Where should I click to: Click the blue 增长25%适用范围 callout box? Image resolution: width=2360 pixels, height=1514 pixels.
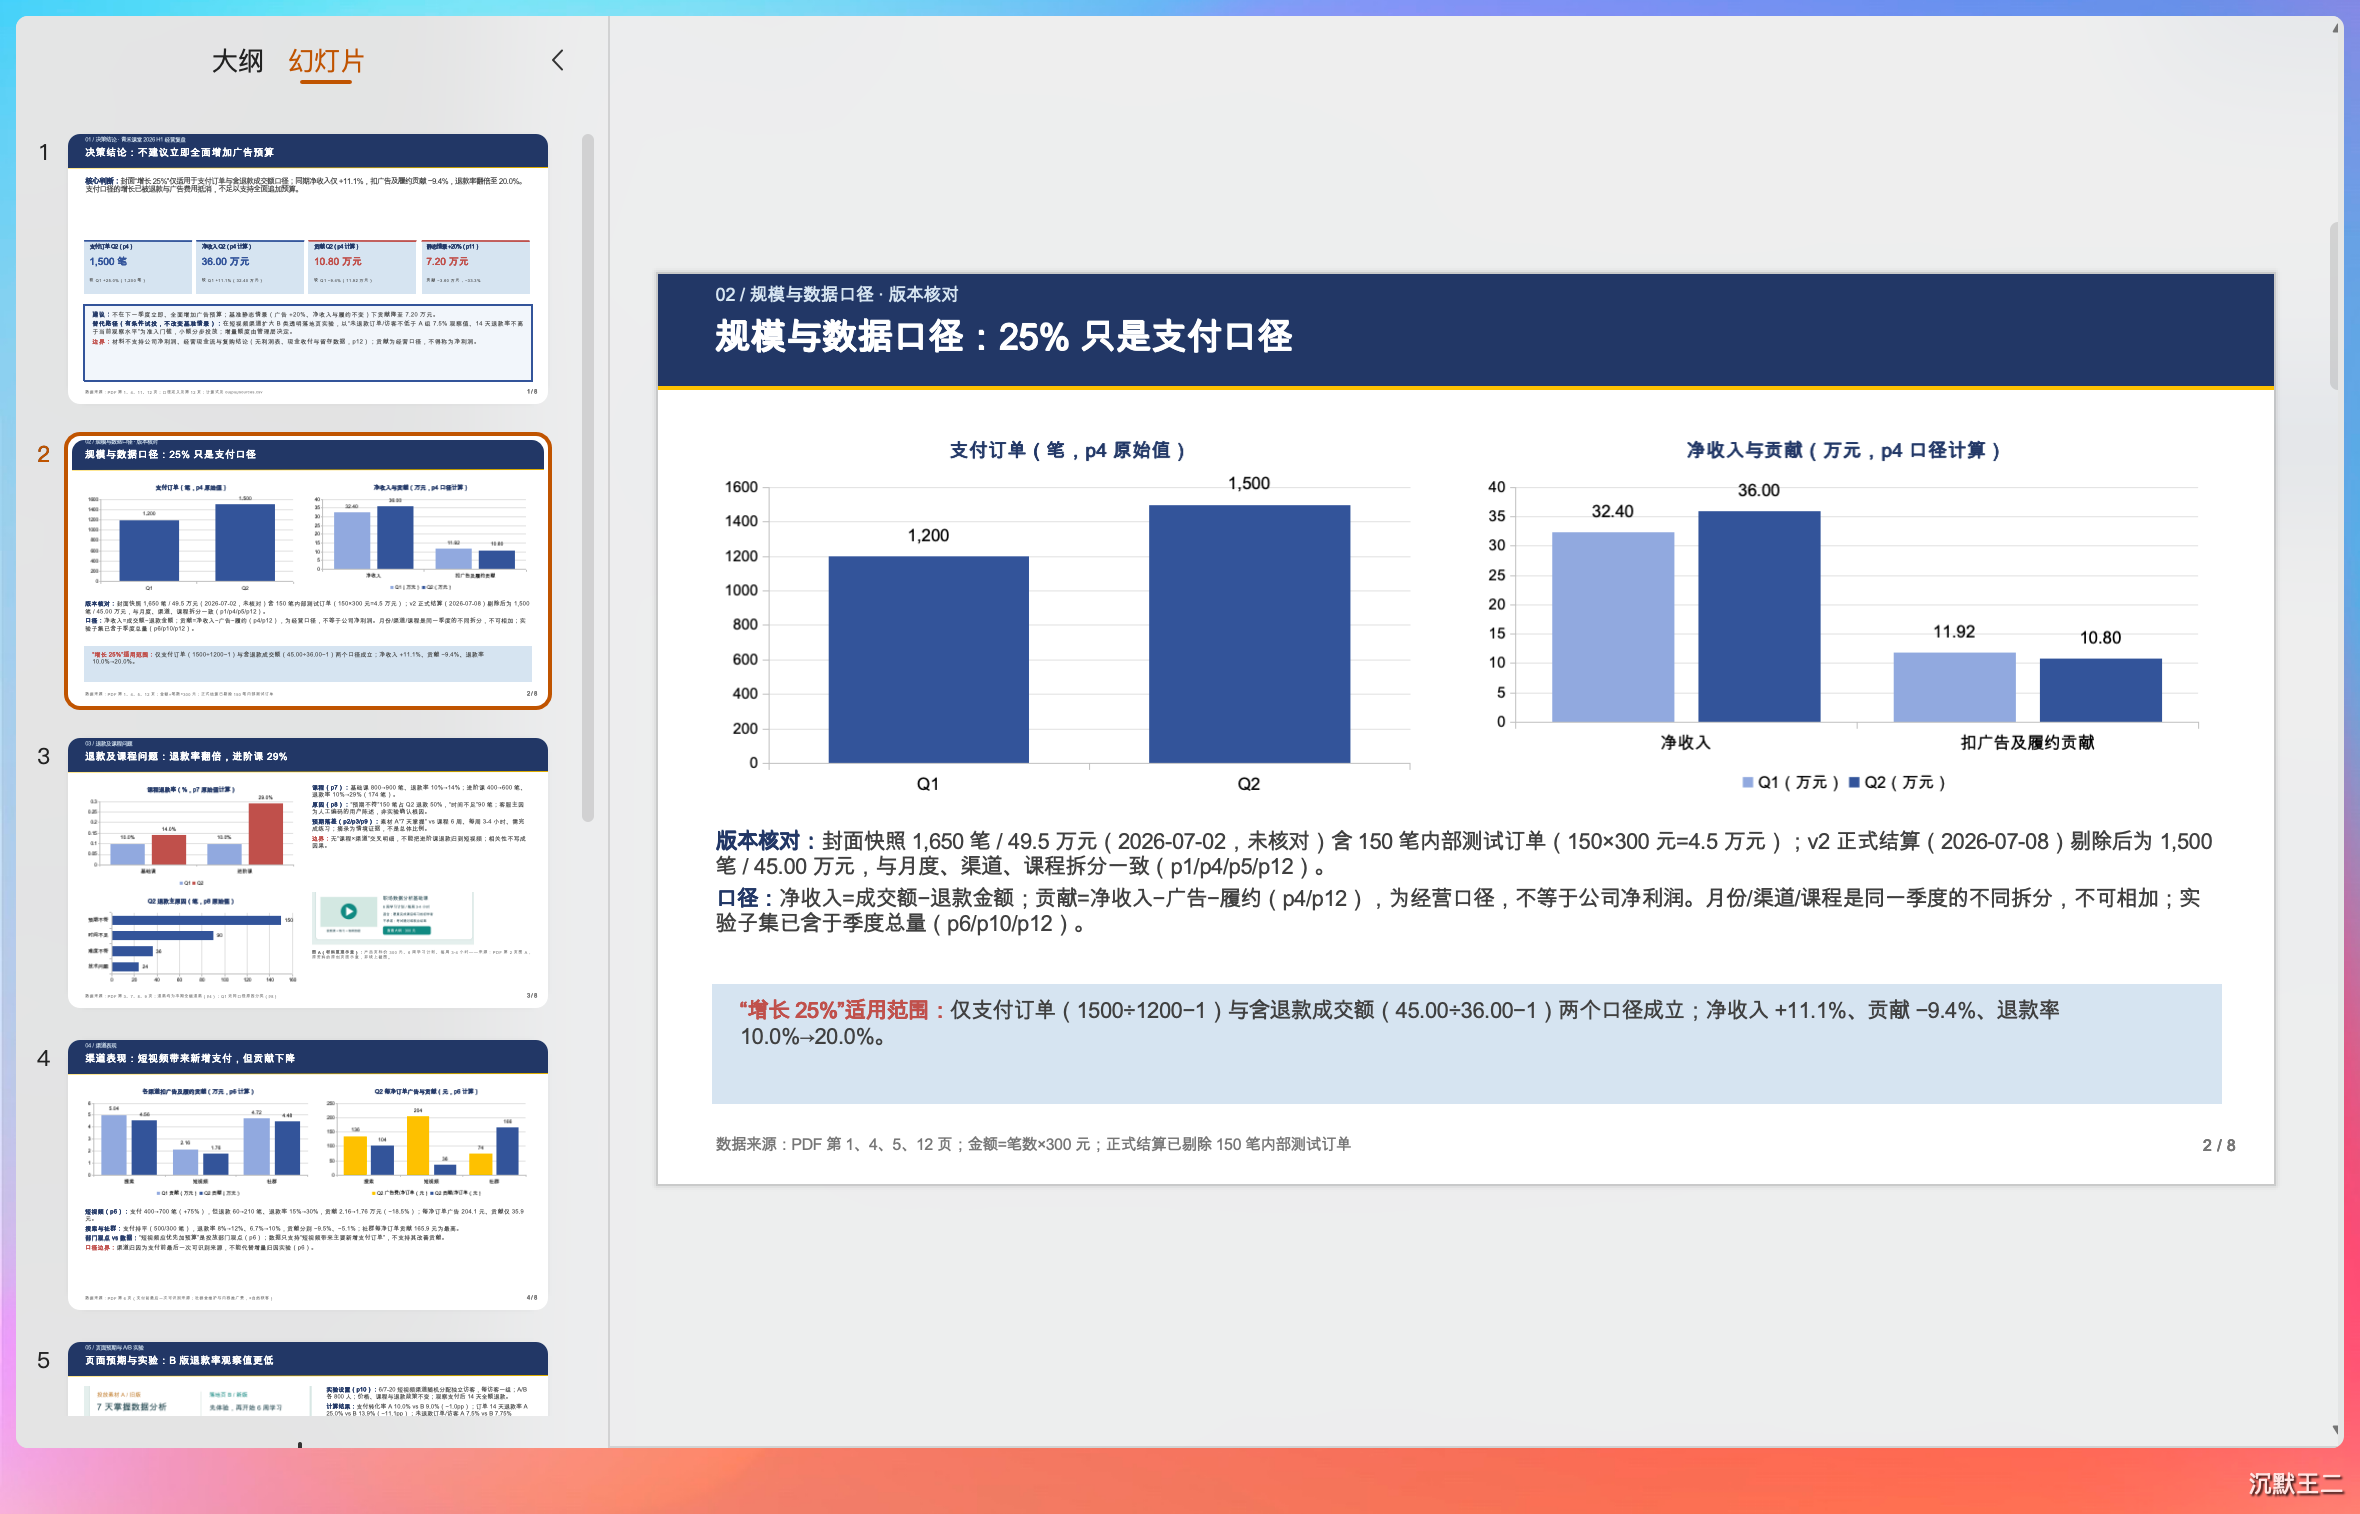point(1466,1044)
